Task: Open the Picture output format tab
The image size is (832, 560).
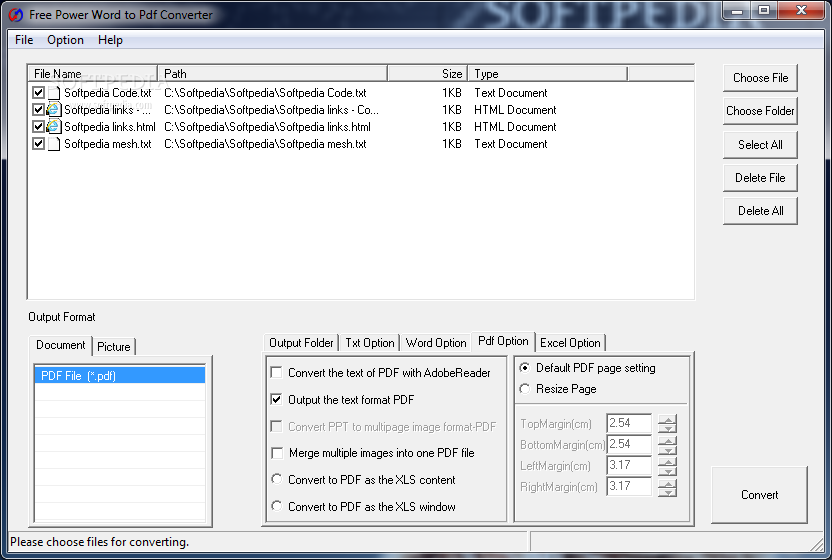Action: pyautogui.click(x=114, y=347)
